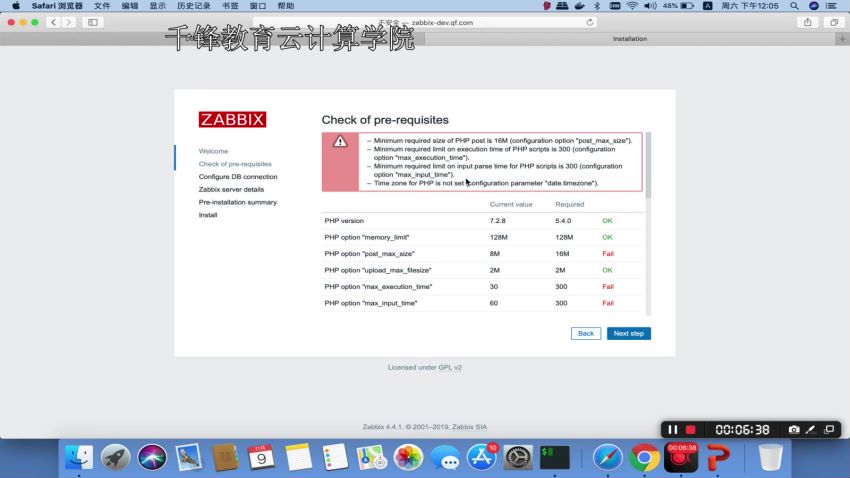
Task: Click the Siri icon in menu bar
Action: click(814, 6)
